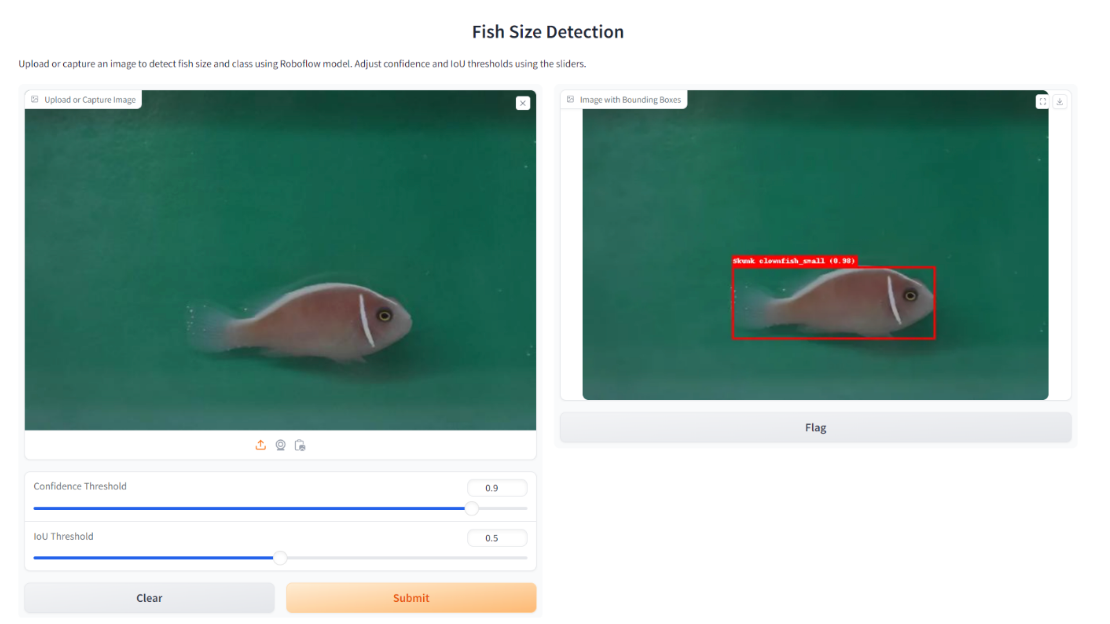Click the unfilled end of the Confidence slider track
Screen dimensions: 1110x624
tap(505, 508)
